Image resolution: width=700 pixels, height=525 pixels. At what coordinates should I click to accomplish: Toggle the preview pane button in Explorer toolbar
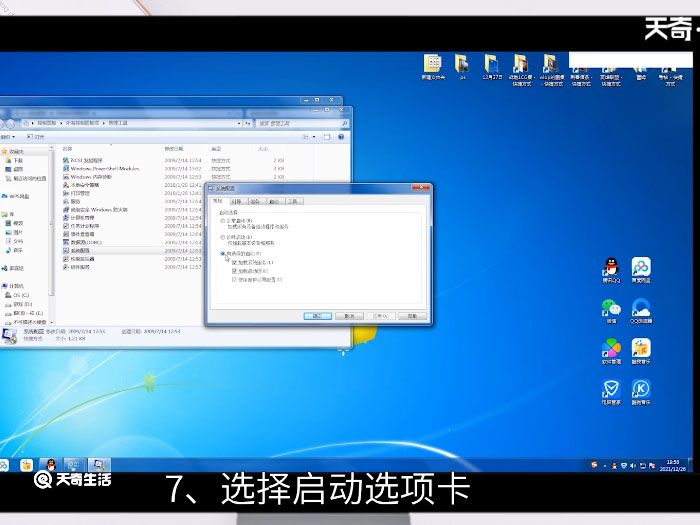[327, 137]
